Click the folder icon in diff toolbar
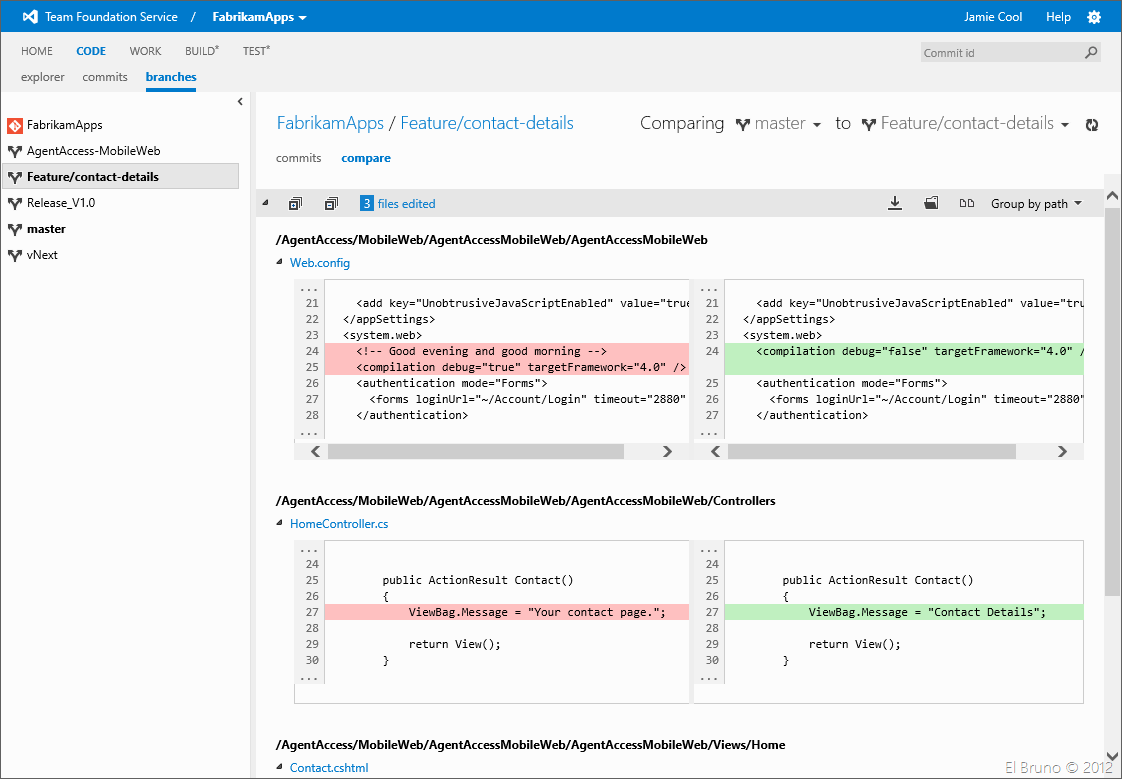 931,204
